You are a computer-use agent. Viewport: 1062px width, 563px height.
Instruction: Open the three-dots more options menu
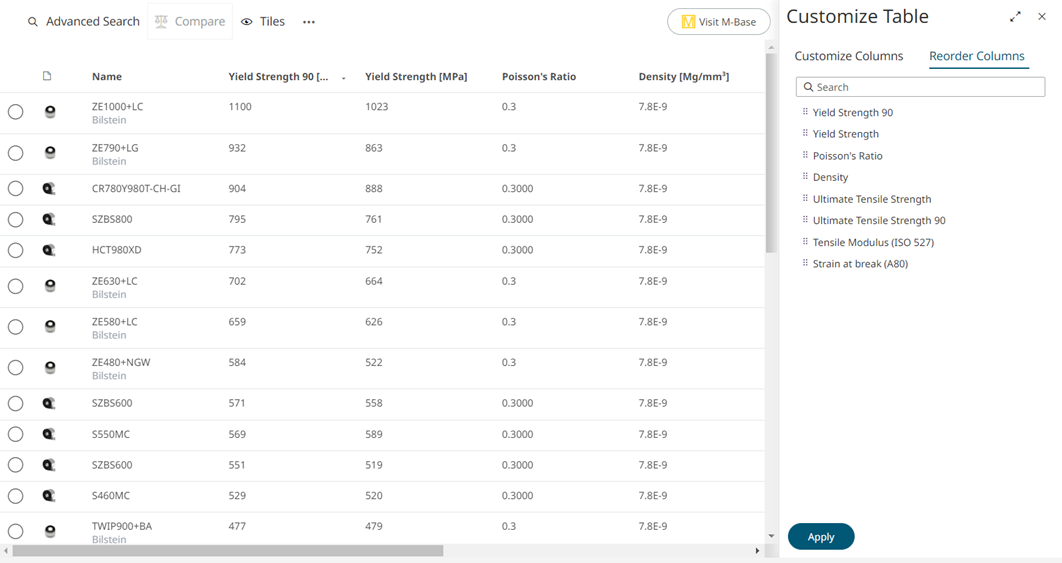[309, 22]
